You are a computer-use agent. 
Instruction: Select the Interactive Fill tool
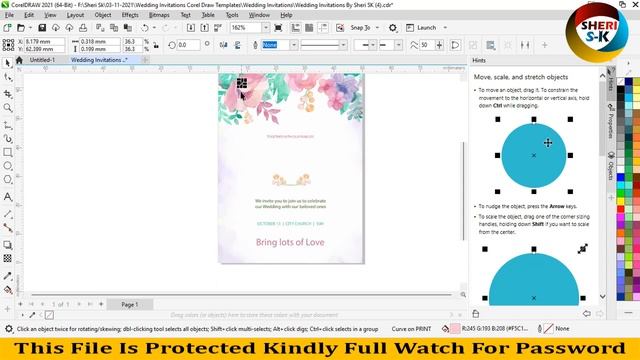(x=7, y=290)
